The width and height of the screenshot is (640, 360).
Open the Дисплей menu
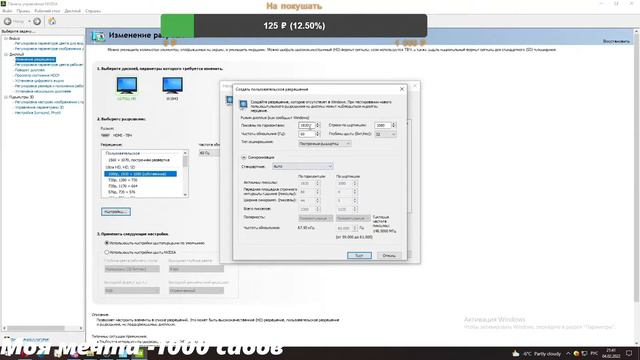click(73, 11)
